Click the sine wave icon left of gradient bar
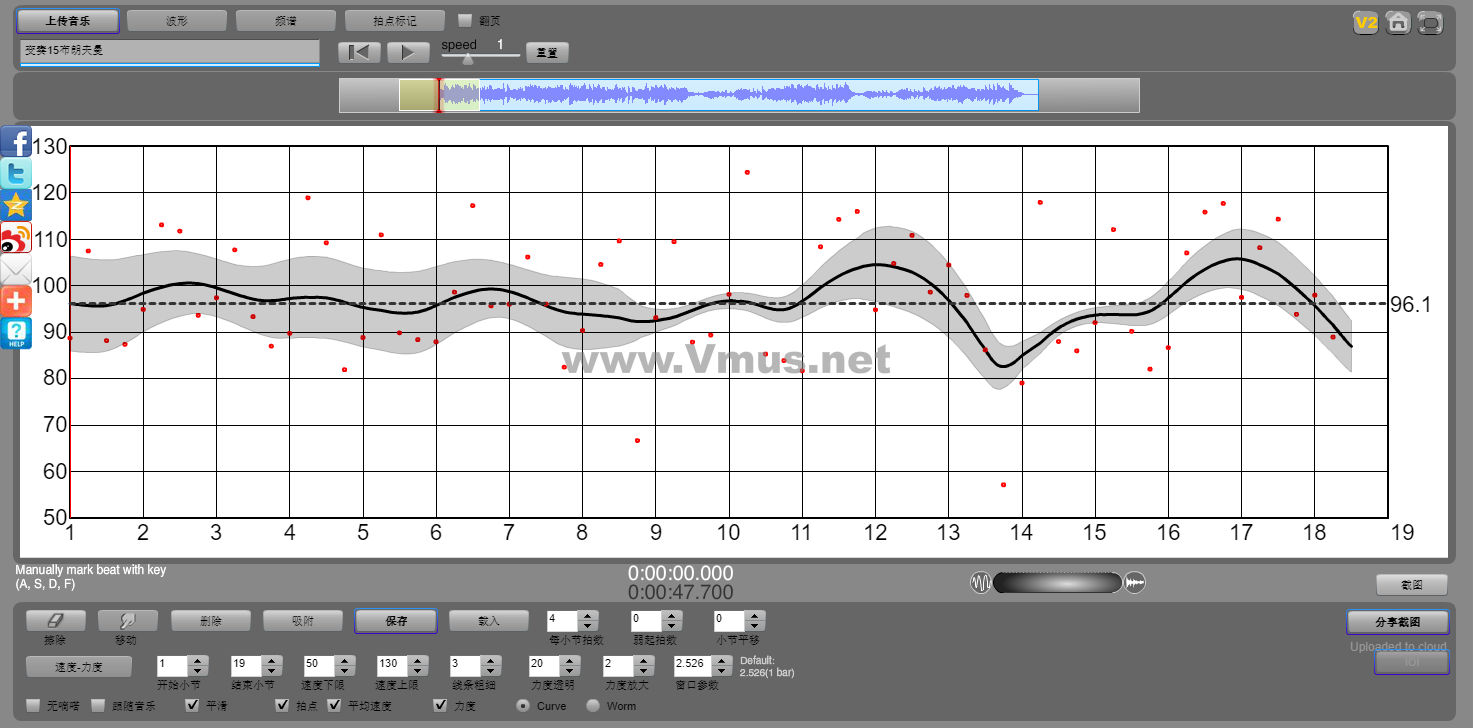The height and width of the screenshot is (728, 1473). [x=980, y=583]
